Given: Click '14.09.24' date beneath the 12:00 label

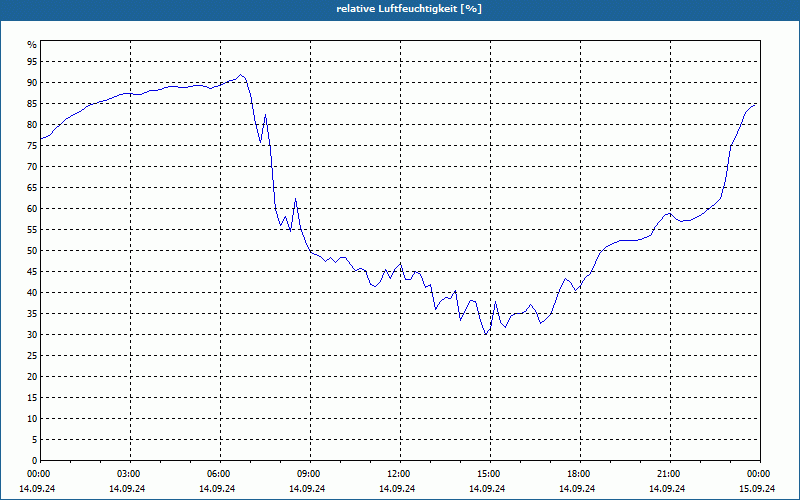Looking at the screenshot, I should 397,488.
